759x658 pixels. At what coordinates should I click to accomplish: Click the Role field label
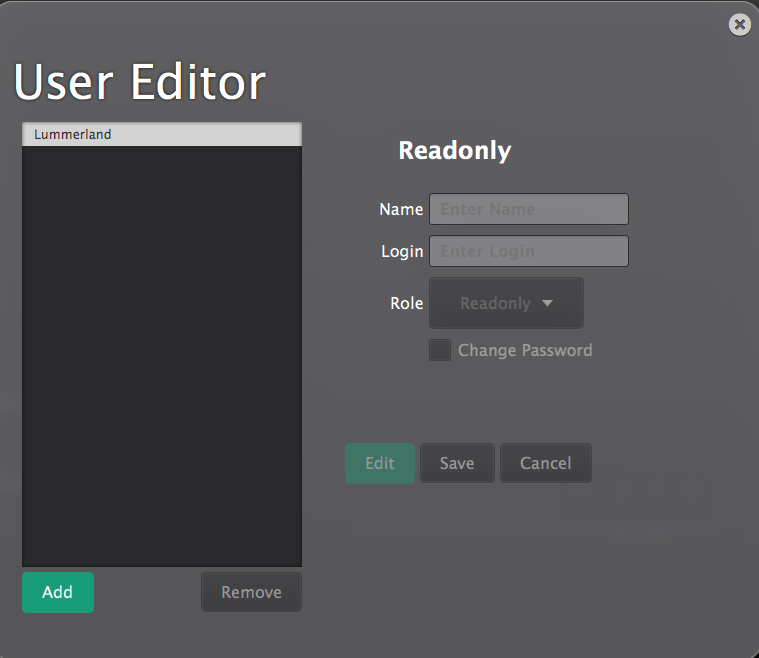[x=406, y=303]
